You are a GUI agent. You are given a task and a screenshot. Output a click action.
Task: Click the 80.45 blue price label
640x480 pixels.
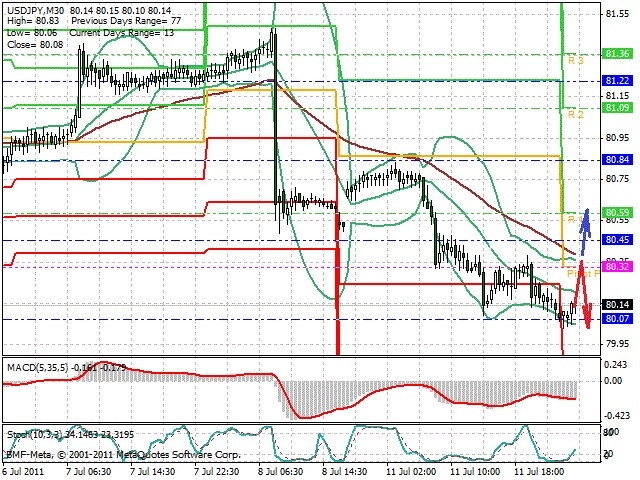click(x=617, y=240)
